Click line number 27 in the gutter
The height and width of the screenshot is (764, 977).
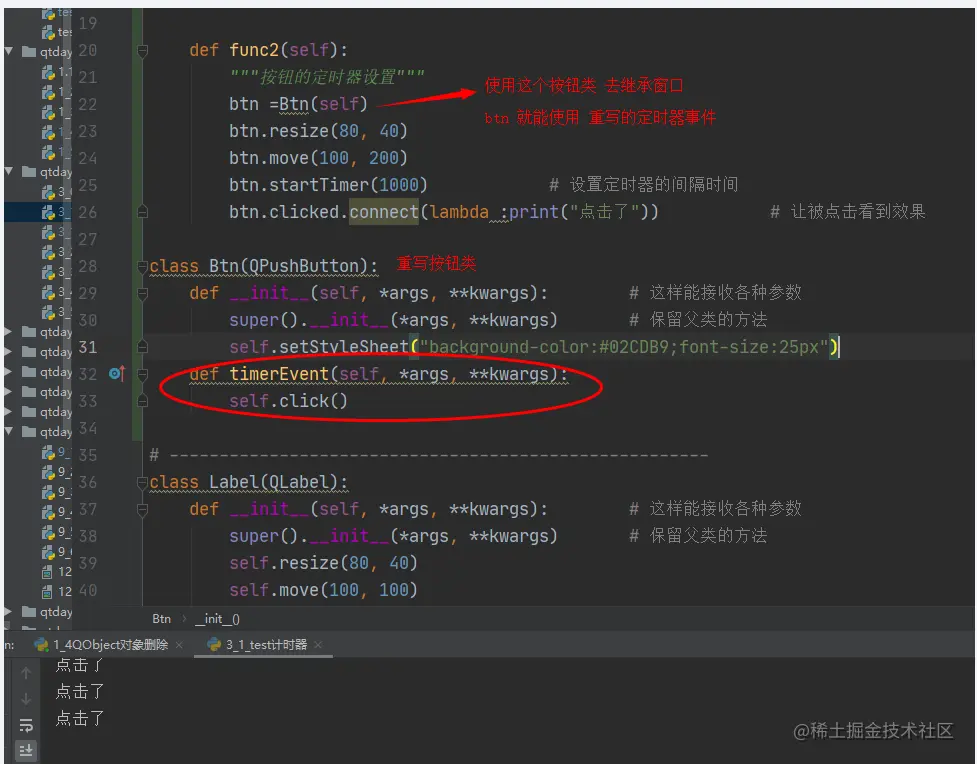pos(88,239)
